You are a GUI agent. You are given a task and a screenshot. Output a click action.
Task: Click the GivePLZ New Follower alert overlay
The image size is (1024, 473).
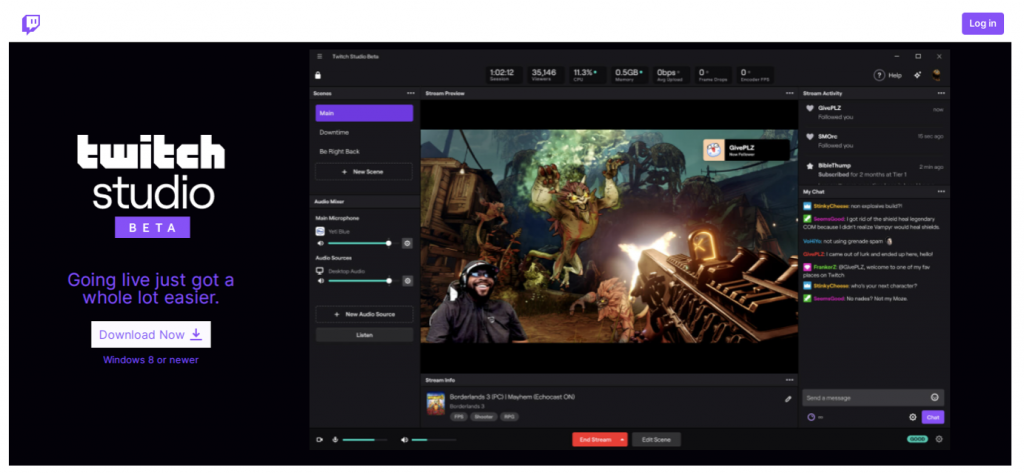[746, 150]
